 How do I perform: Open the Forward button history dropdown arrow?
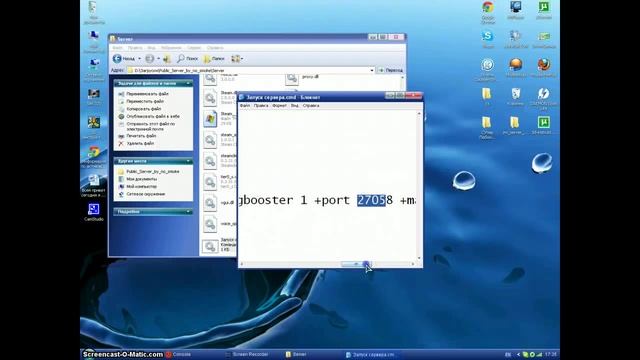158,59
